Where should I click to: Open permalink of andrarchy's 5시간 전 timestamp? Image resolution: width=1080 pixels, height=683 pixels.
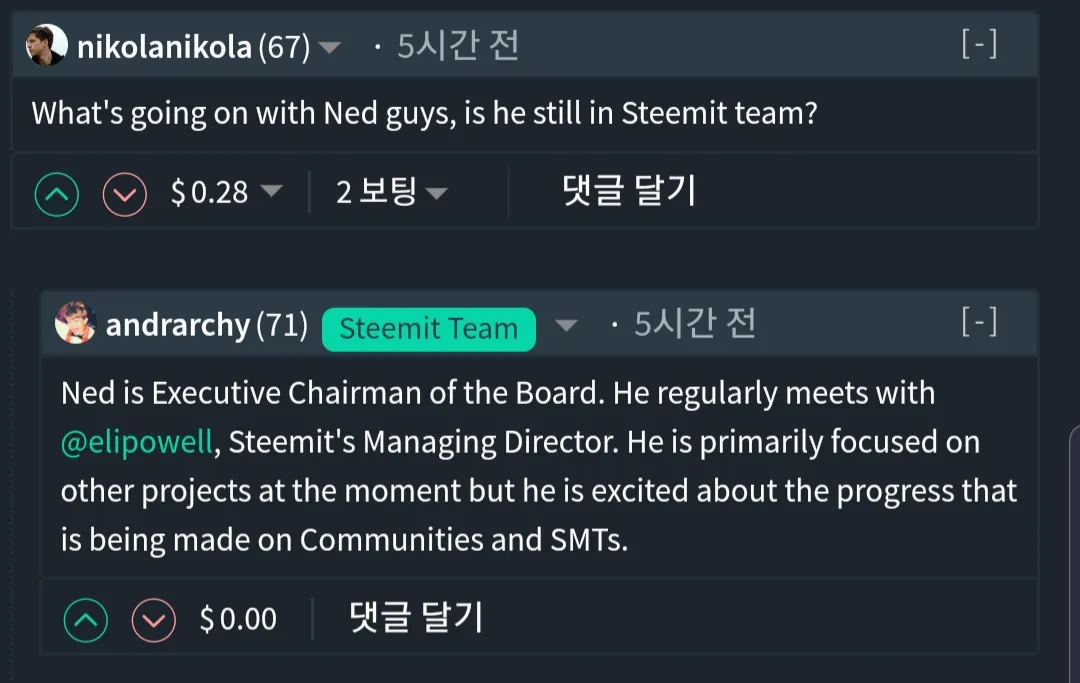point(695,324)
